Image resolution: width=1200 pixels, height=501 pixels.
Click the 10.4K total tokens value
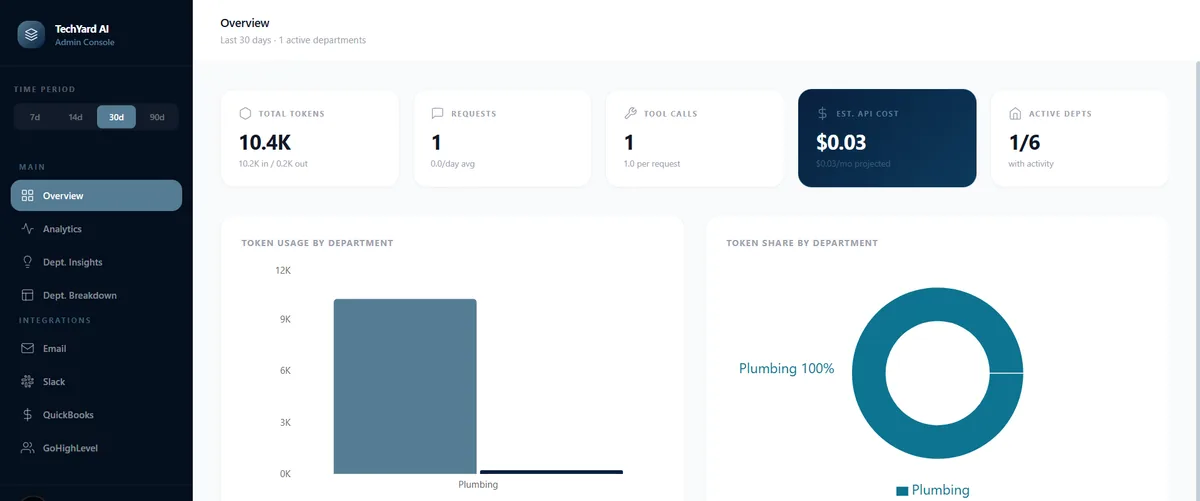tap(264, 142)
